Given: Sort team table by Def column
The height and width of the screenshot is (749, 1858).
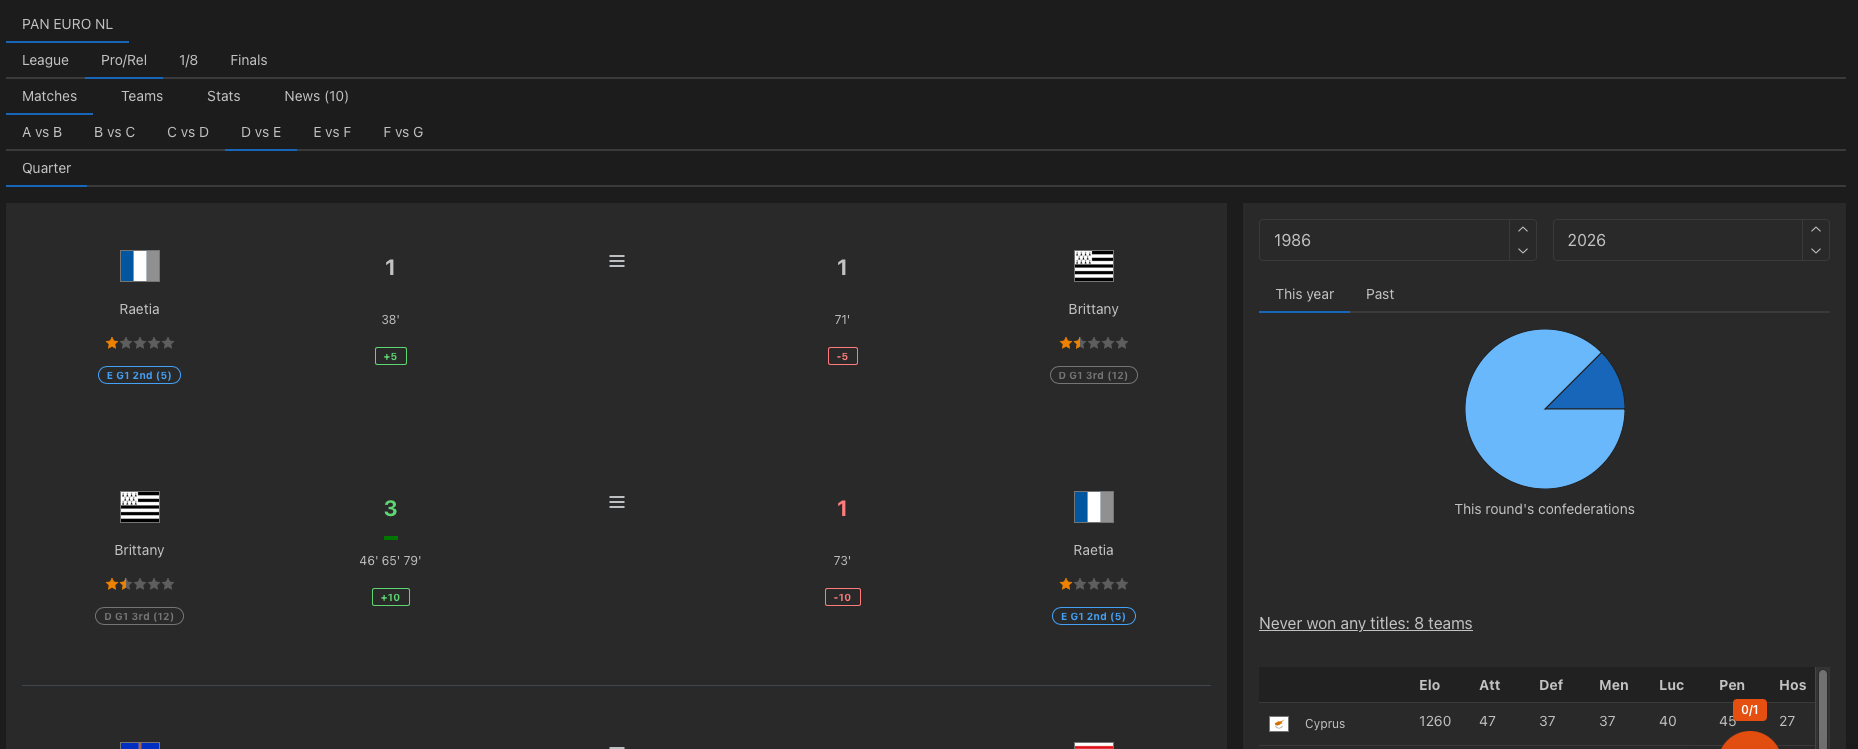Looking at the screenshot, I should point(1550,685).
